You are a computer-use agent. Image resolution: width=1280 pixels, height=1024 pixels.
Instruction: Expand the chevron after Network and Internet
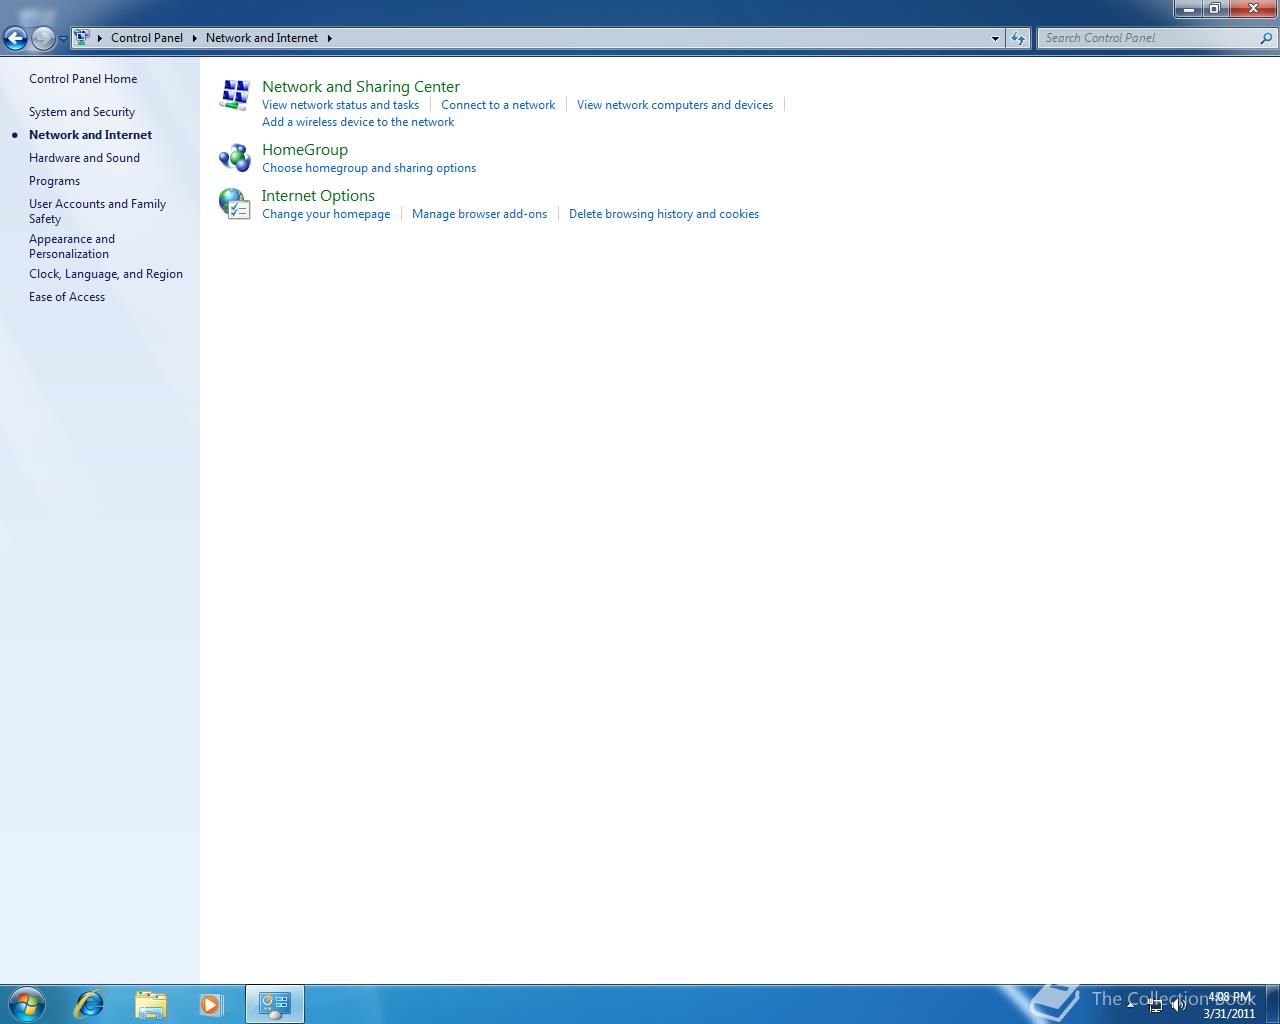pyautogui.click(x=329, y=38)
